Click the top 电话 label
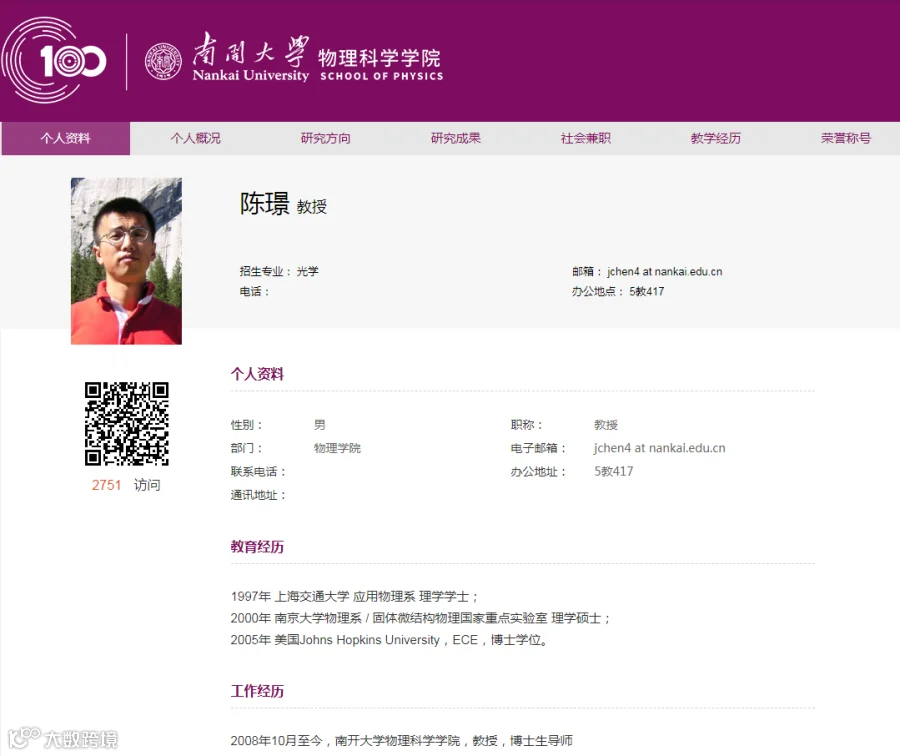The height and width of the screenshot is (756, 900). tap(254, 292)
